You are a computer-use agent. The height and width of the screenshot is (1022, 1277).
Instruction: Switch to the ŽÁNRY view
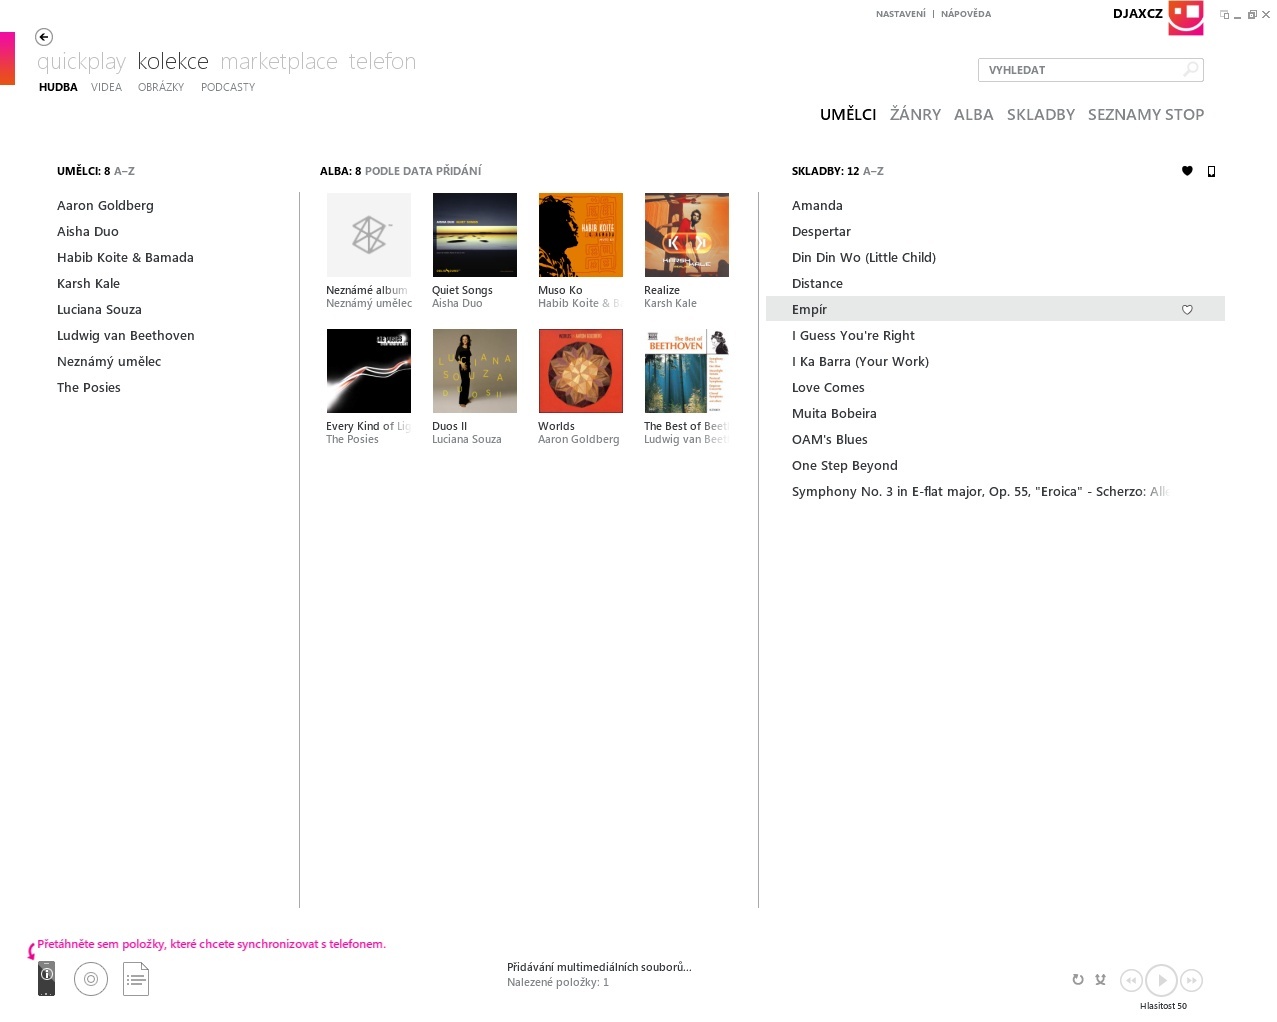click(x=915, y=115)
